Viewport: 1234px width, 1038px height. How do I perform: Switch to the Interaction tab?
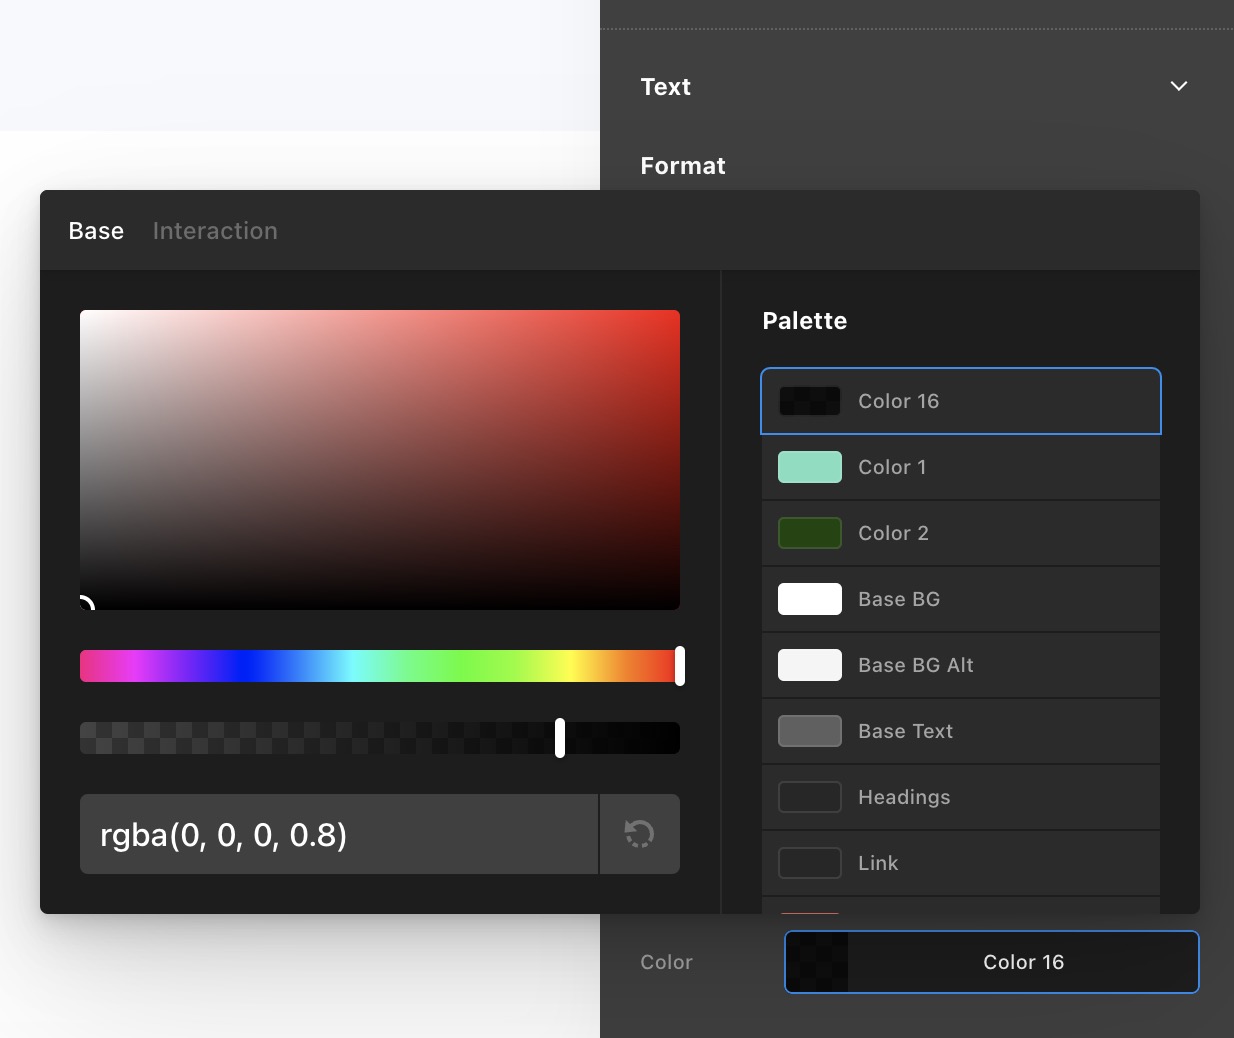215,231
